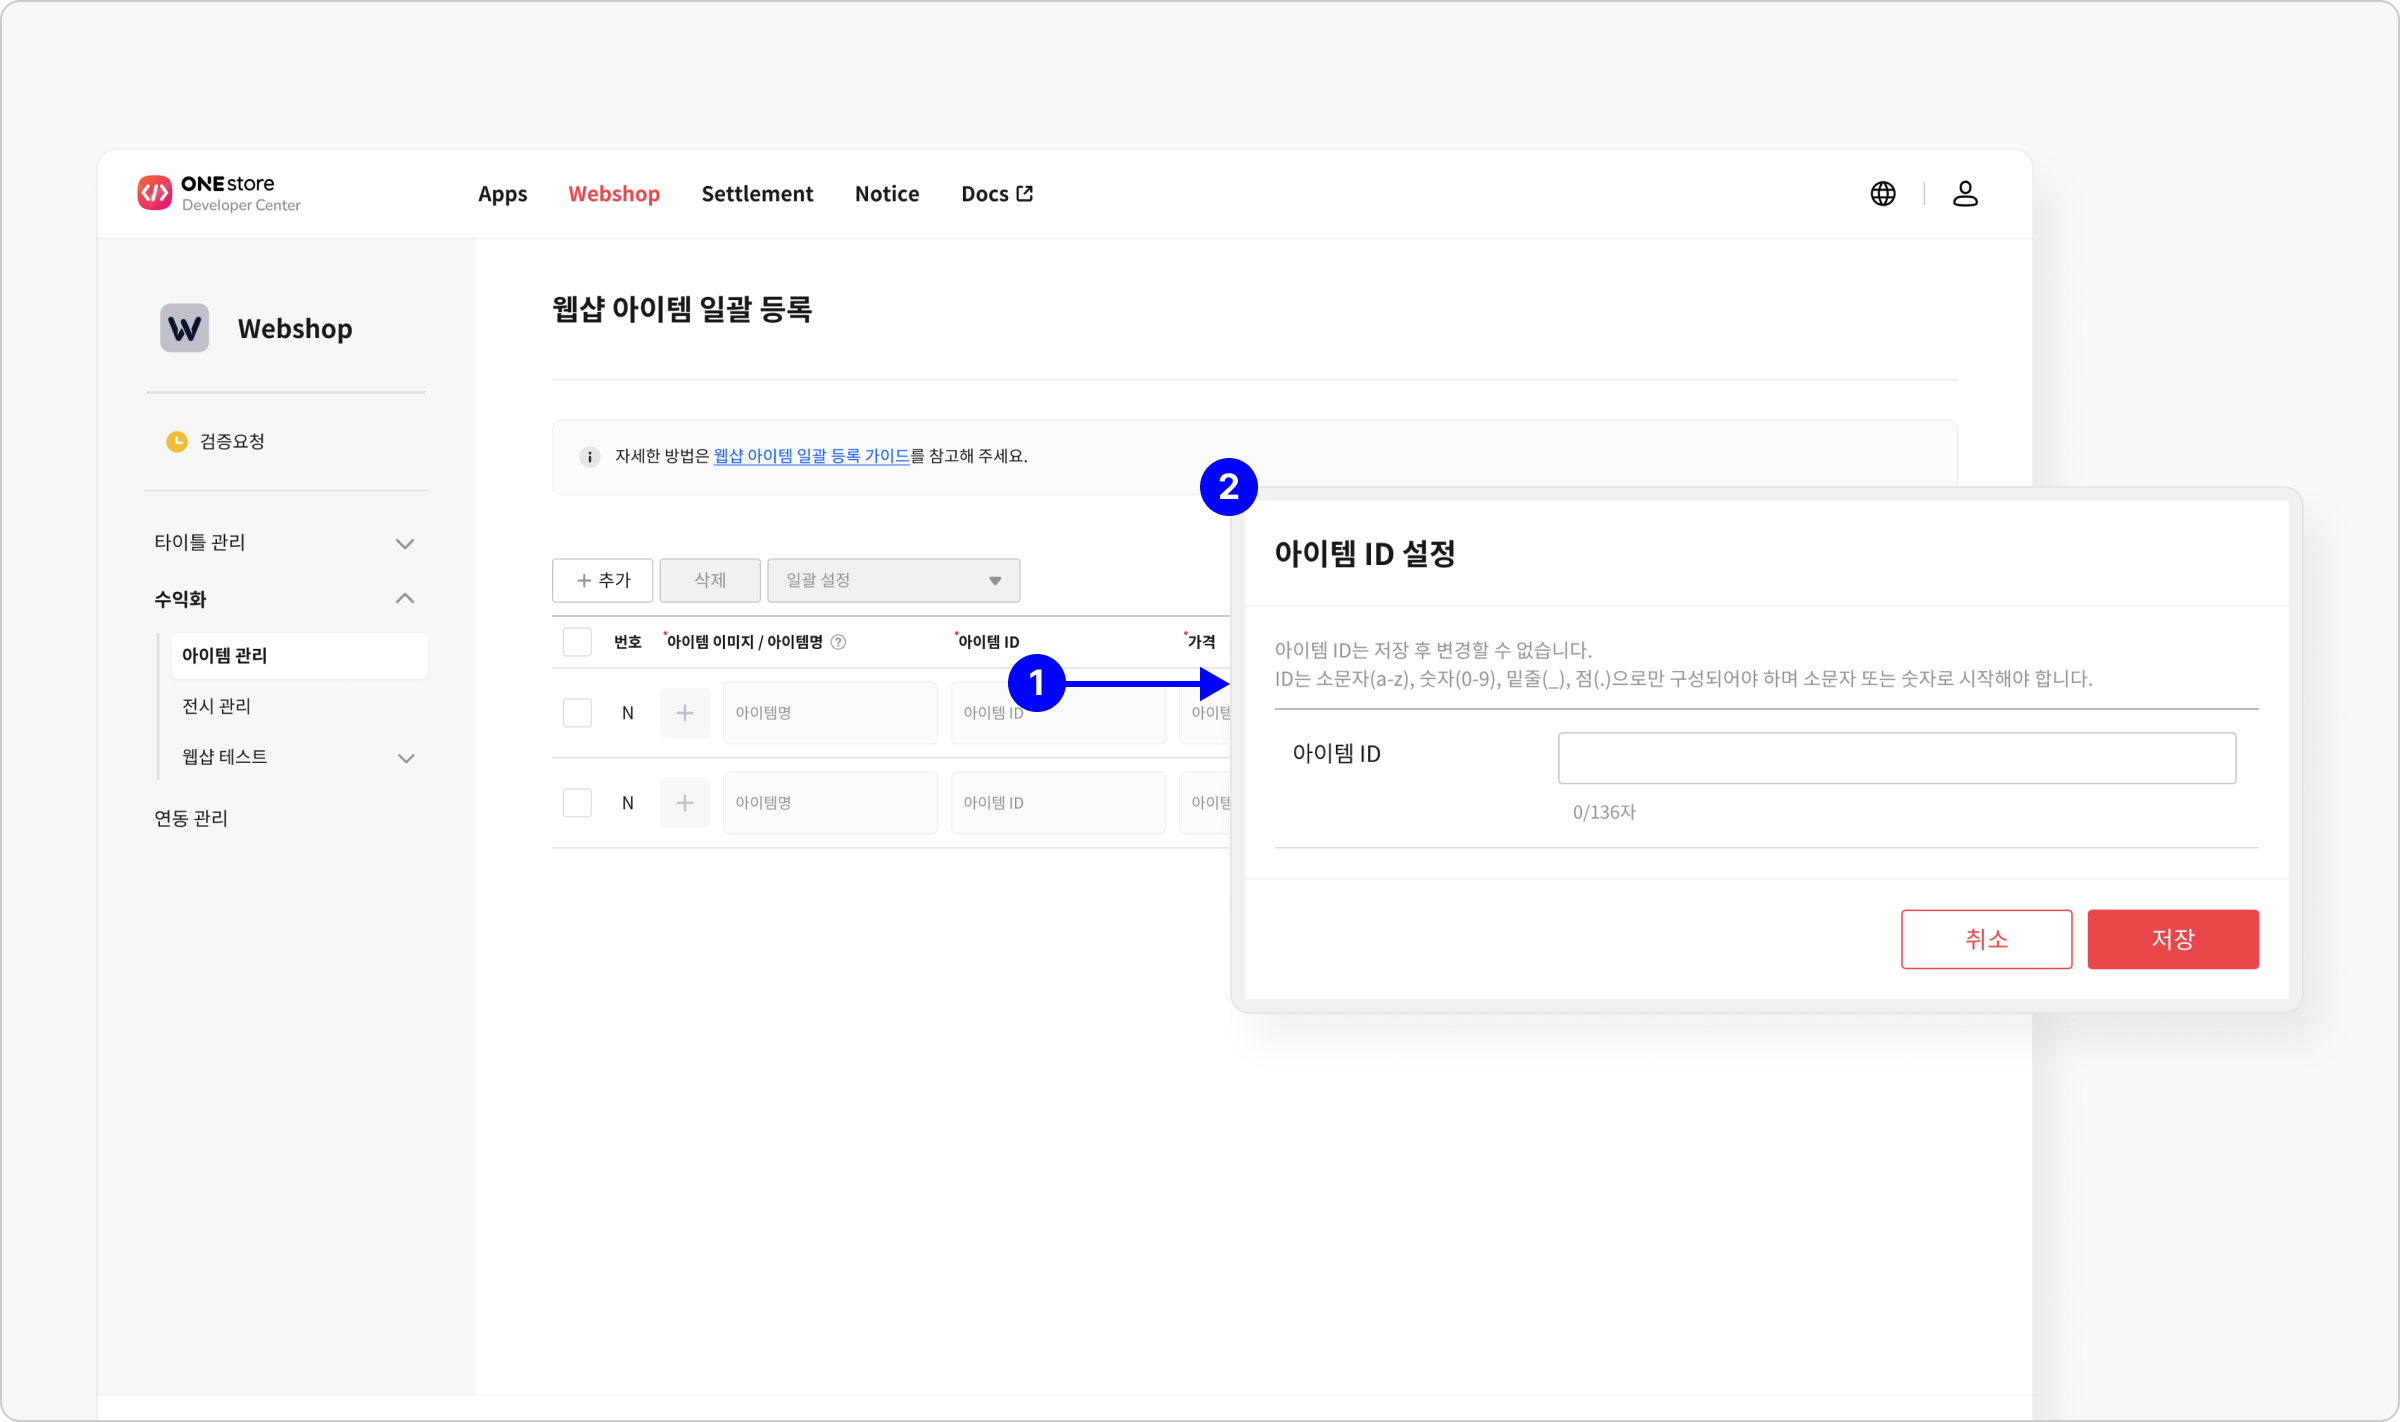The width and height of the screenshot is (2400, 1422).
Task: Click the yellow 검증요청 status icon
Action: coord(177,441)
